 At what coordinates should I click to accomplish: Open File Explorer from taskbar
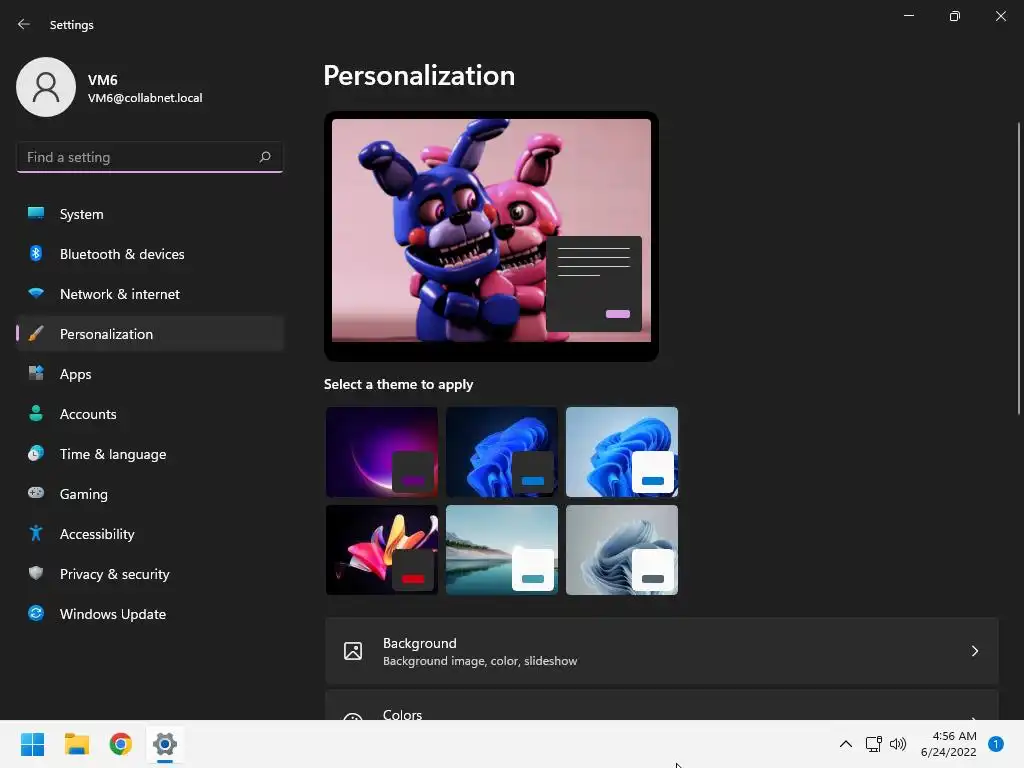click(x=76, y=744)
